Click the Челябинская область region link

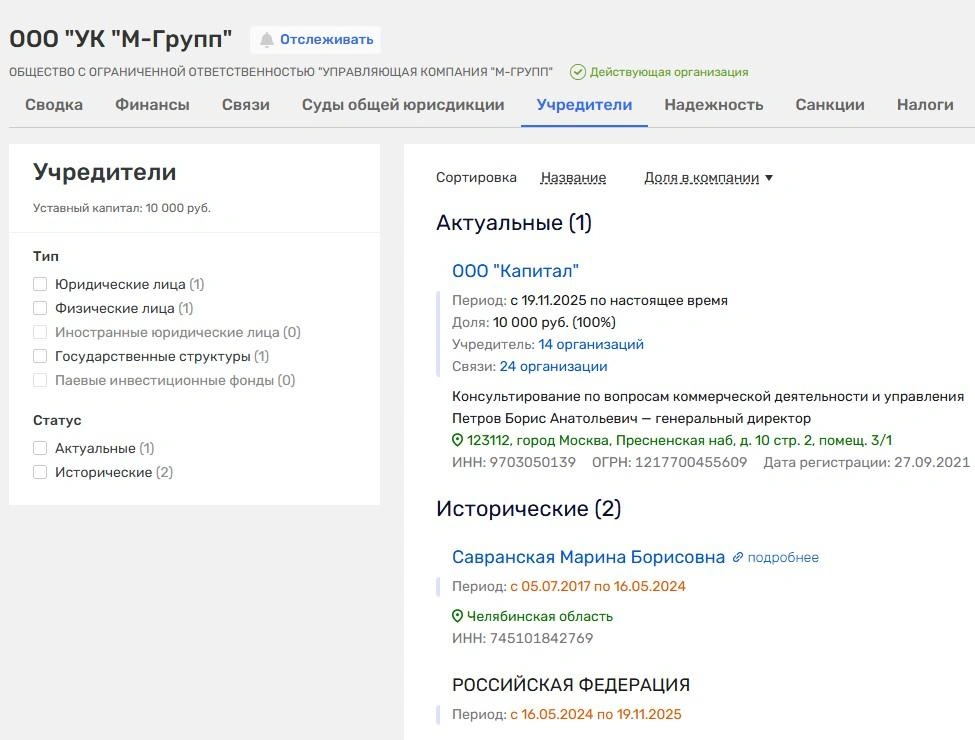pyautogui.click(x=540, y=616)
